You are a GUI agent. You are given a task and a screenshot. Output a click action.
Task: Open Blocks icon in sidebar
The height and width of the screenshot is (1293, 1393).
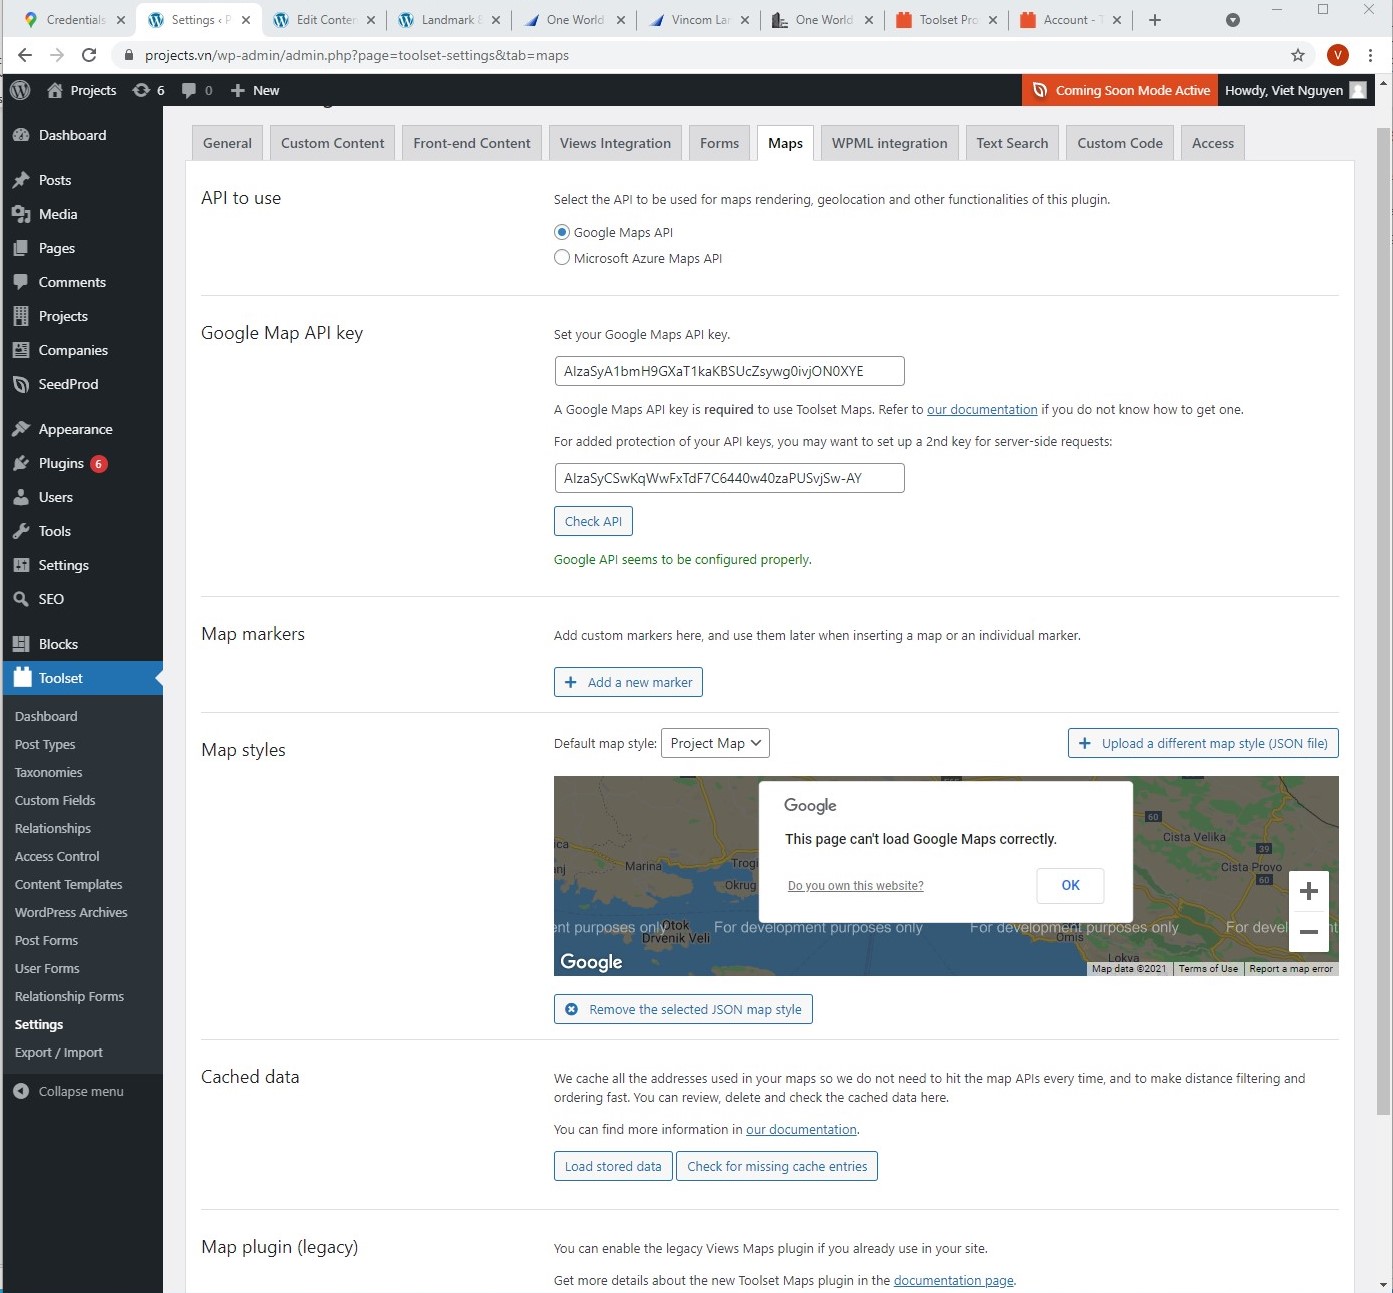(x=21, y=644)
